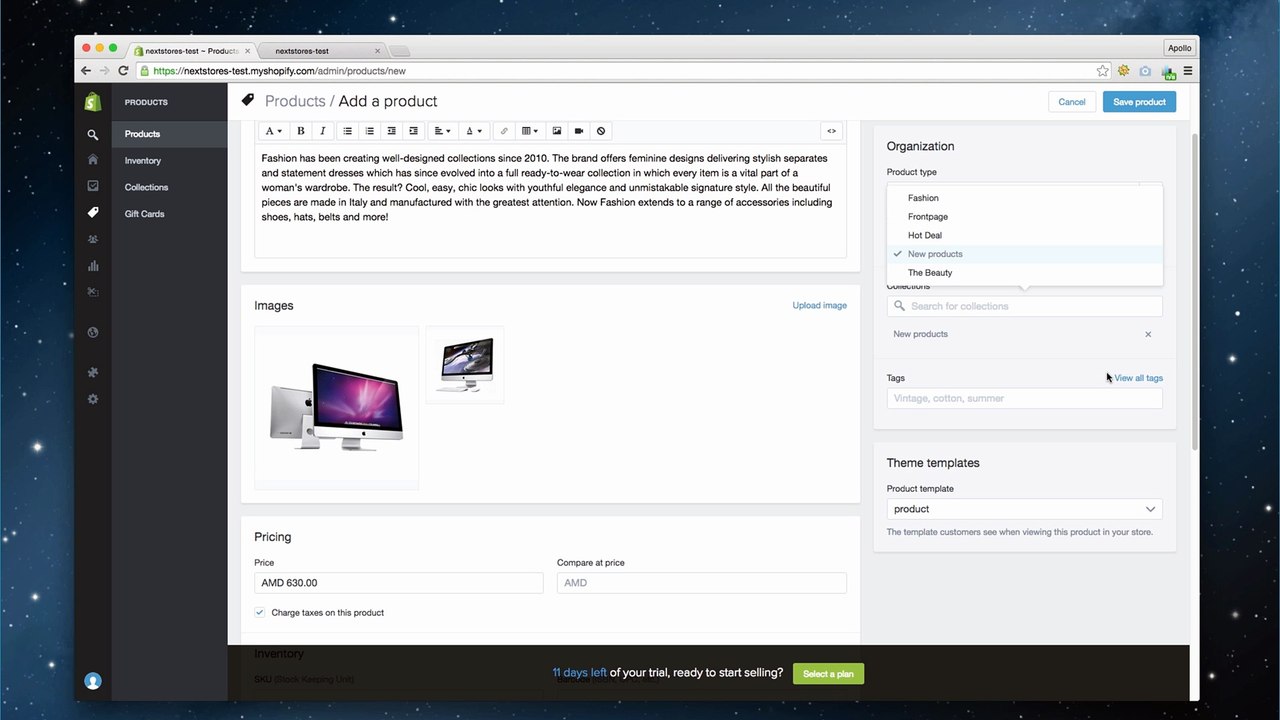This screenshot has width=1280, height=720.
Task: Pick Hot Deal from the dropdown list
Action: [1025, 235]
